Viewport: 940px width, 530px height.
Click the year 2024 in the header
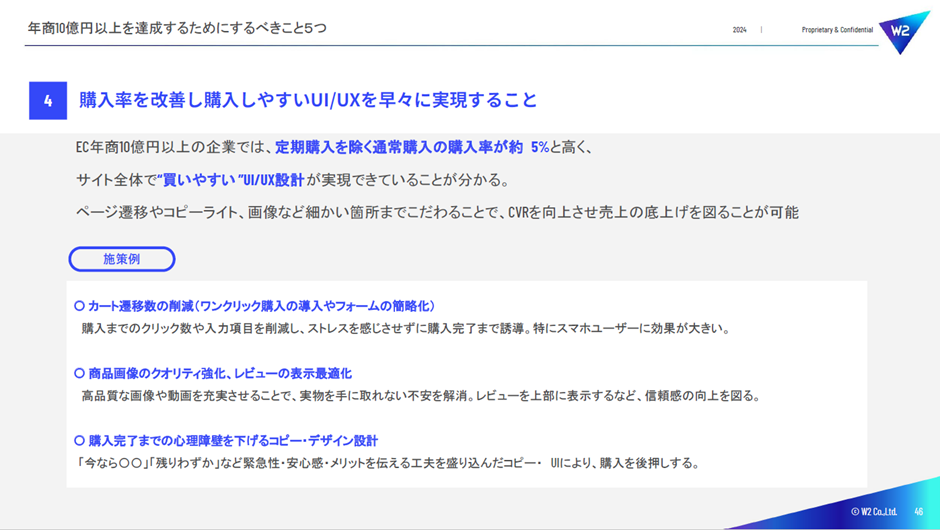coord(740,29)
